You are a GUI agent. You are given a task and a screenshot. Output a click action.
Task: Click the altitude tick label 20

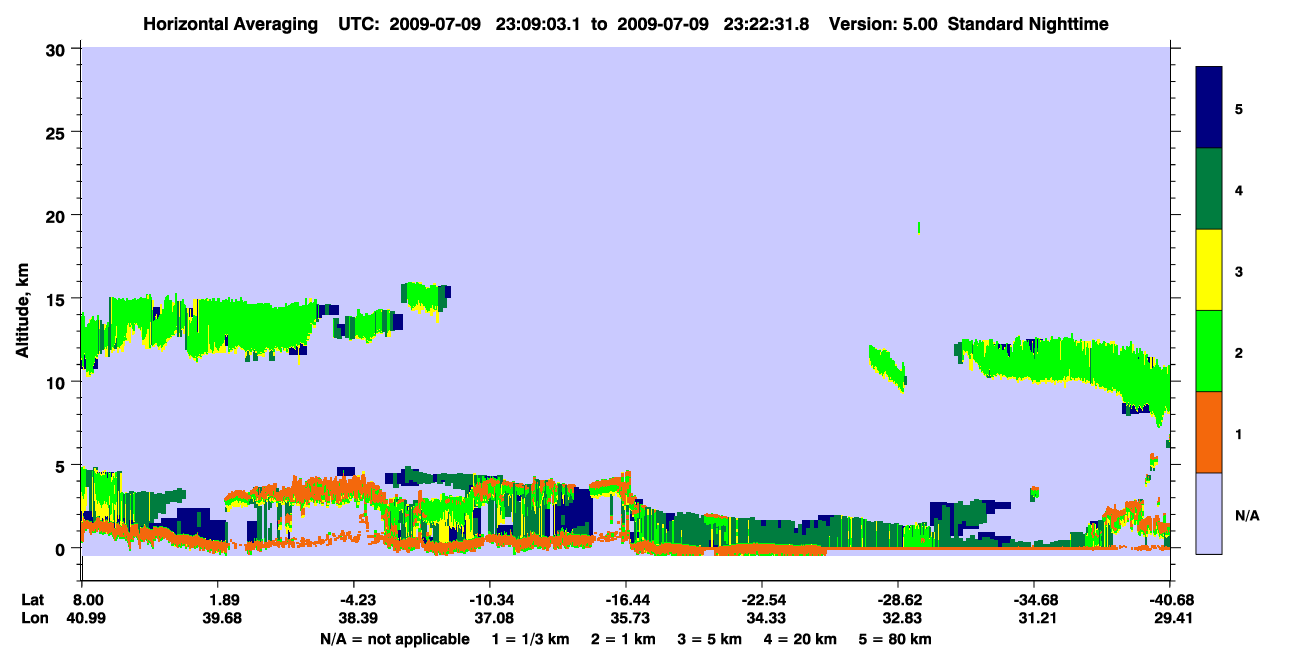tap(57, 215)
